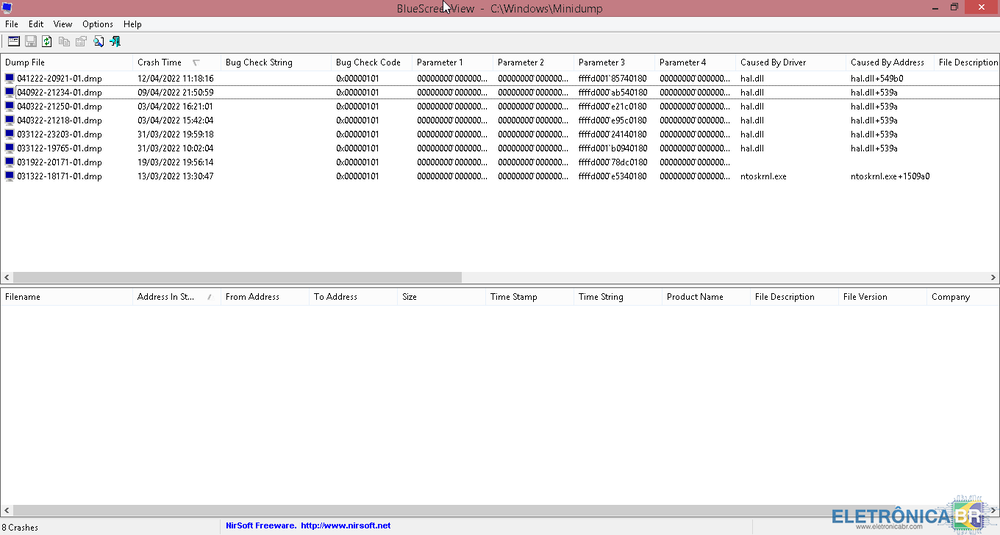Sort by the Crash Time column header
1000x535 pixels.
[x=160, y=62]
